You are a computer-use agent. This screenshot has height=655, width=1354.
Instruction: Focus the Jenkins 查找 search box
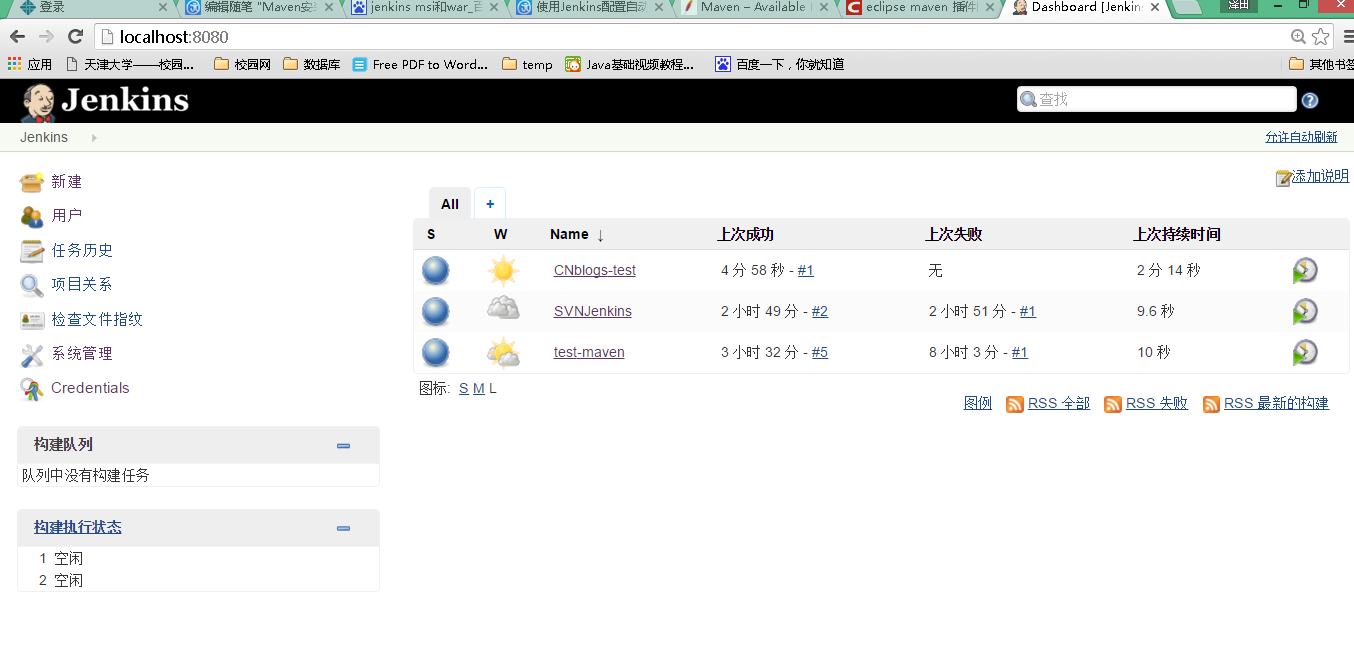(x=1157, y=100)
